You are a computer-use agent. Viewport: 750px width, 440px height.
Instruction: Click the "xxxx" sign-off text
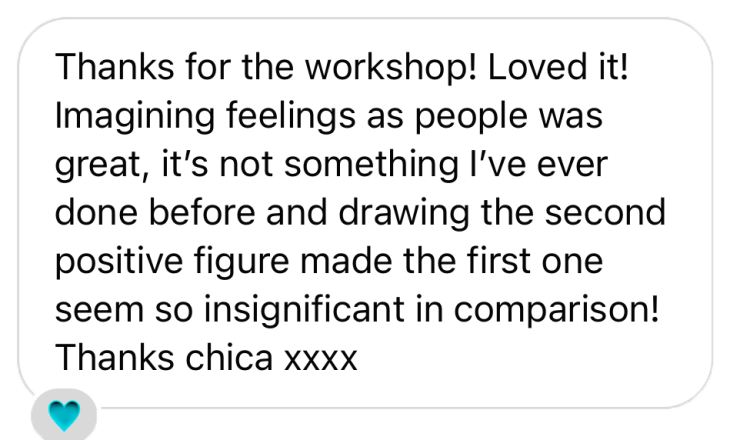coord(320,354)
